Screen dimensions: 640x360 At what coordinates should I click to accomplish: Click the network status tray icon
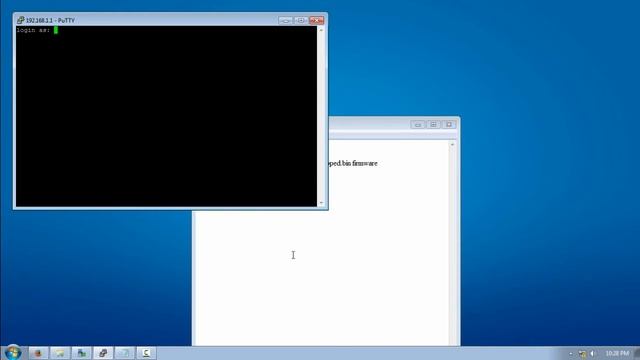[x=582, y=353]
